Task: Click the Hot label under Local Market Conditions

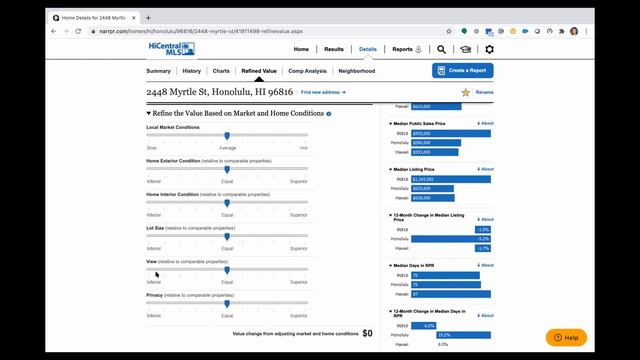Action: click(x=304, y=148)
